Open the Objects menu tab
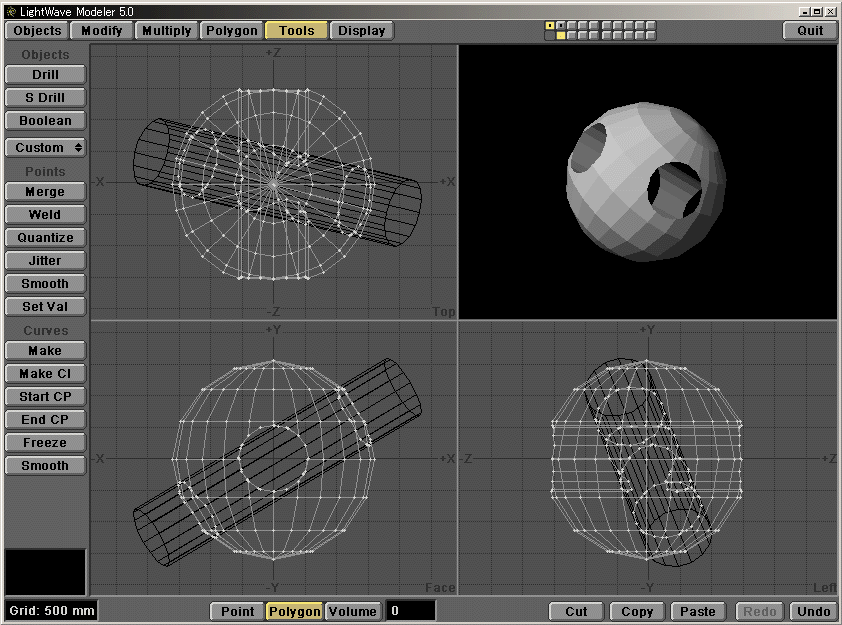 pyautogui.click(x=36, y=30)
